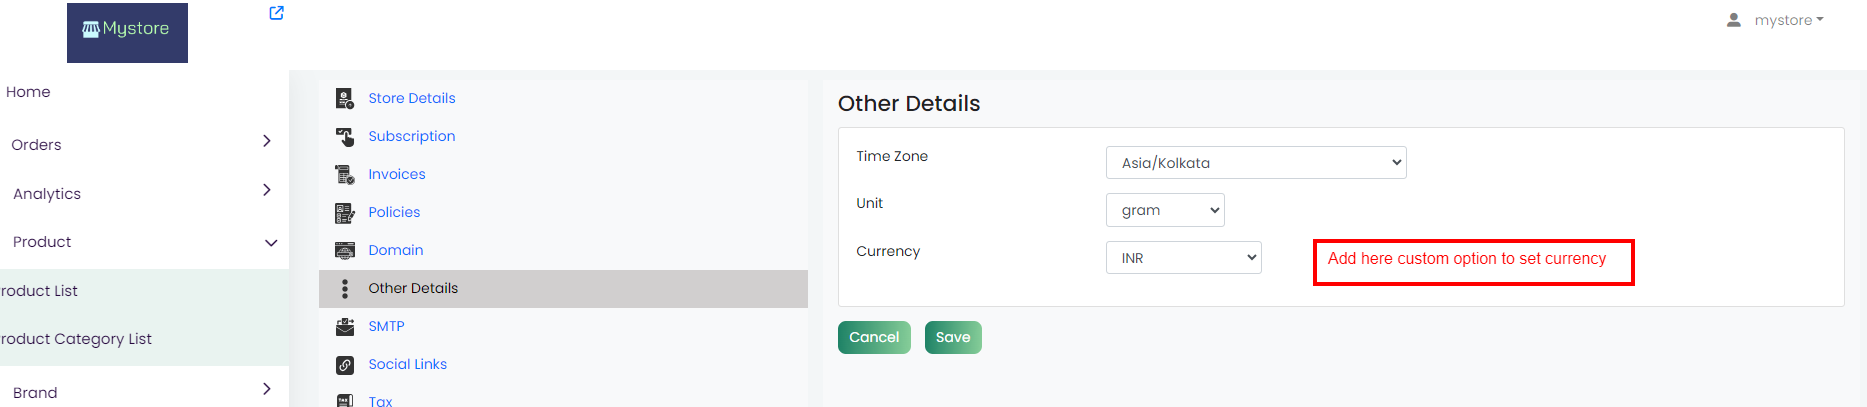1867x407 pixels.
Task: Open the Time Zone dropdown
Action: 1256,163
